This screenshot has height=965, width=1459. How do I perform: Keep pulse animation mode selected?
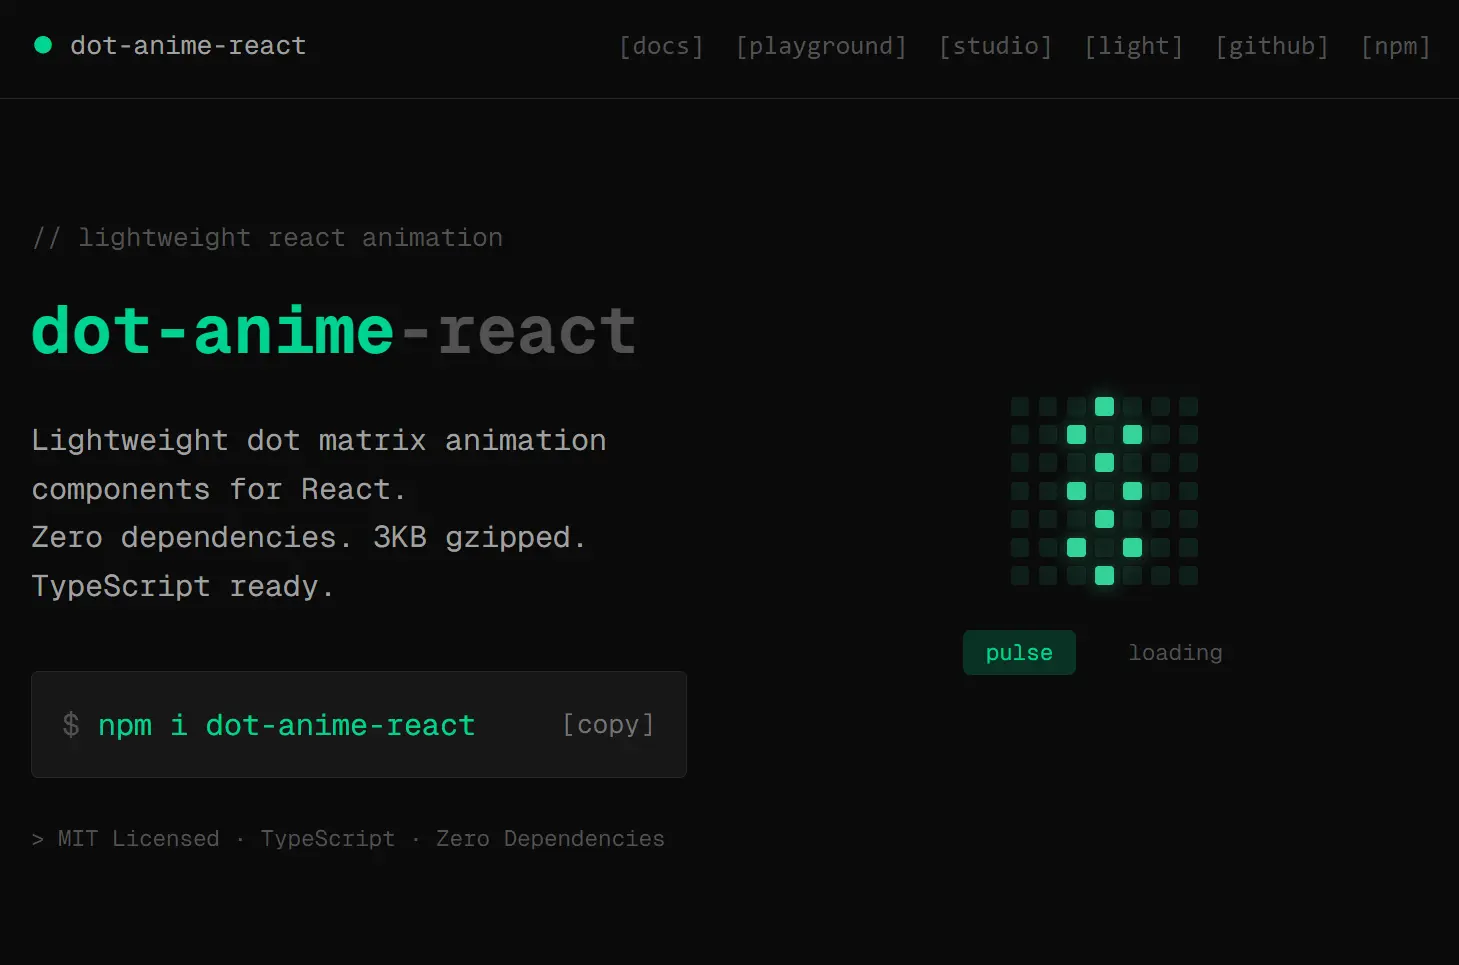1019,652
